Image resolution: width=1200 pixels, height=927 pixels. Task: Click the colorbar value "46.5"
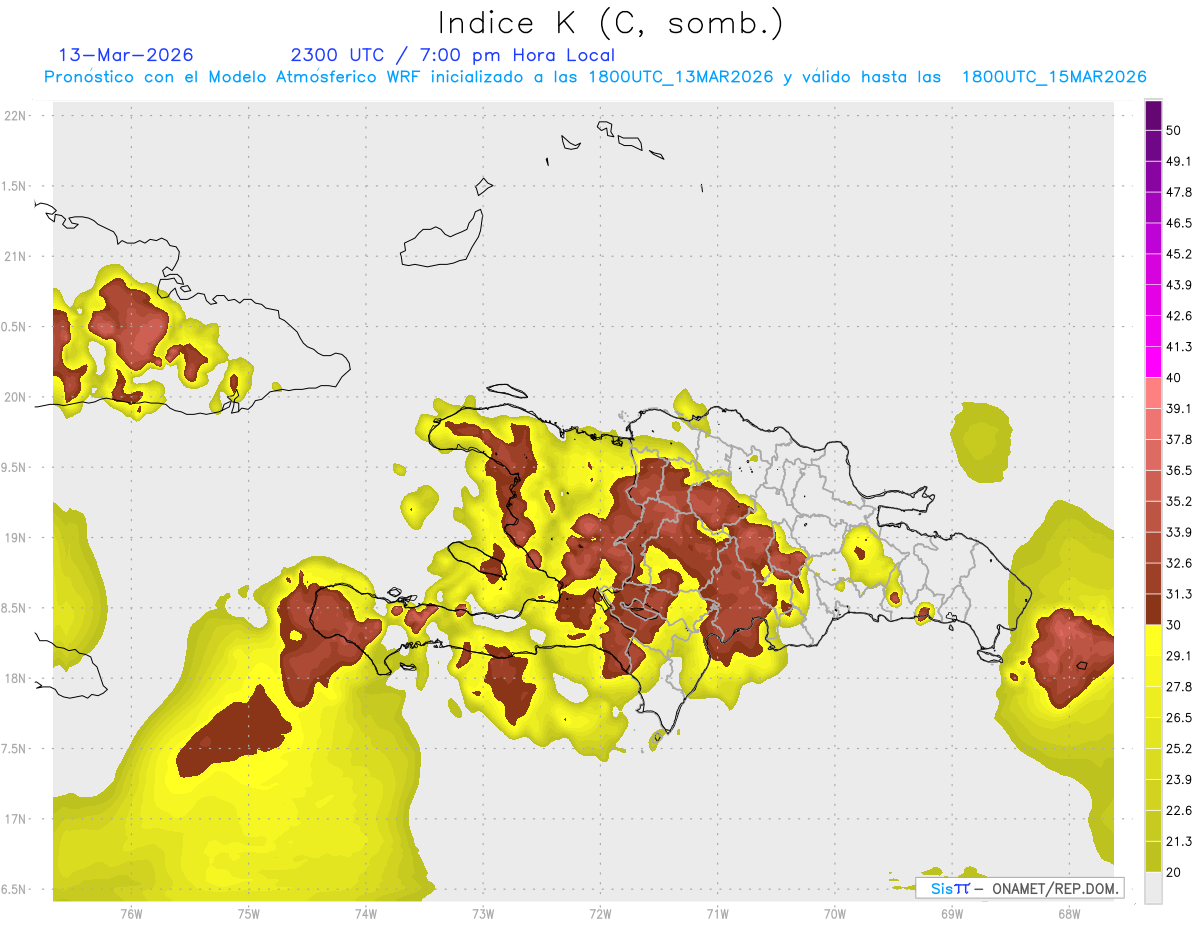point(1179,223)
